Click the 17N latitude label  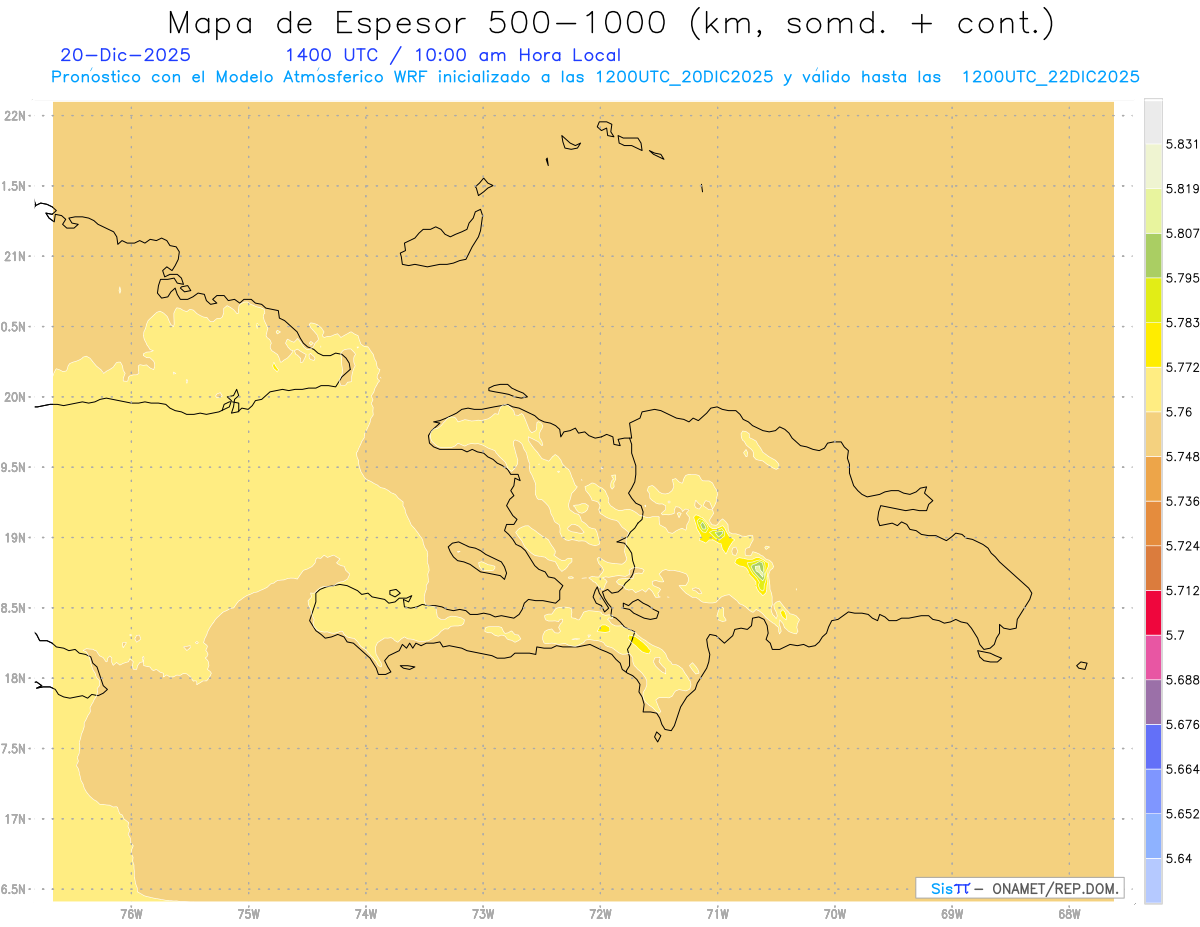coord(14,819)
